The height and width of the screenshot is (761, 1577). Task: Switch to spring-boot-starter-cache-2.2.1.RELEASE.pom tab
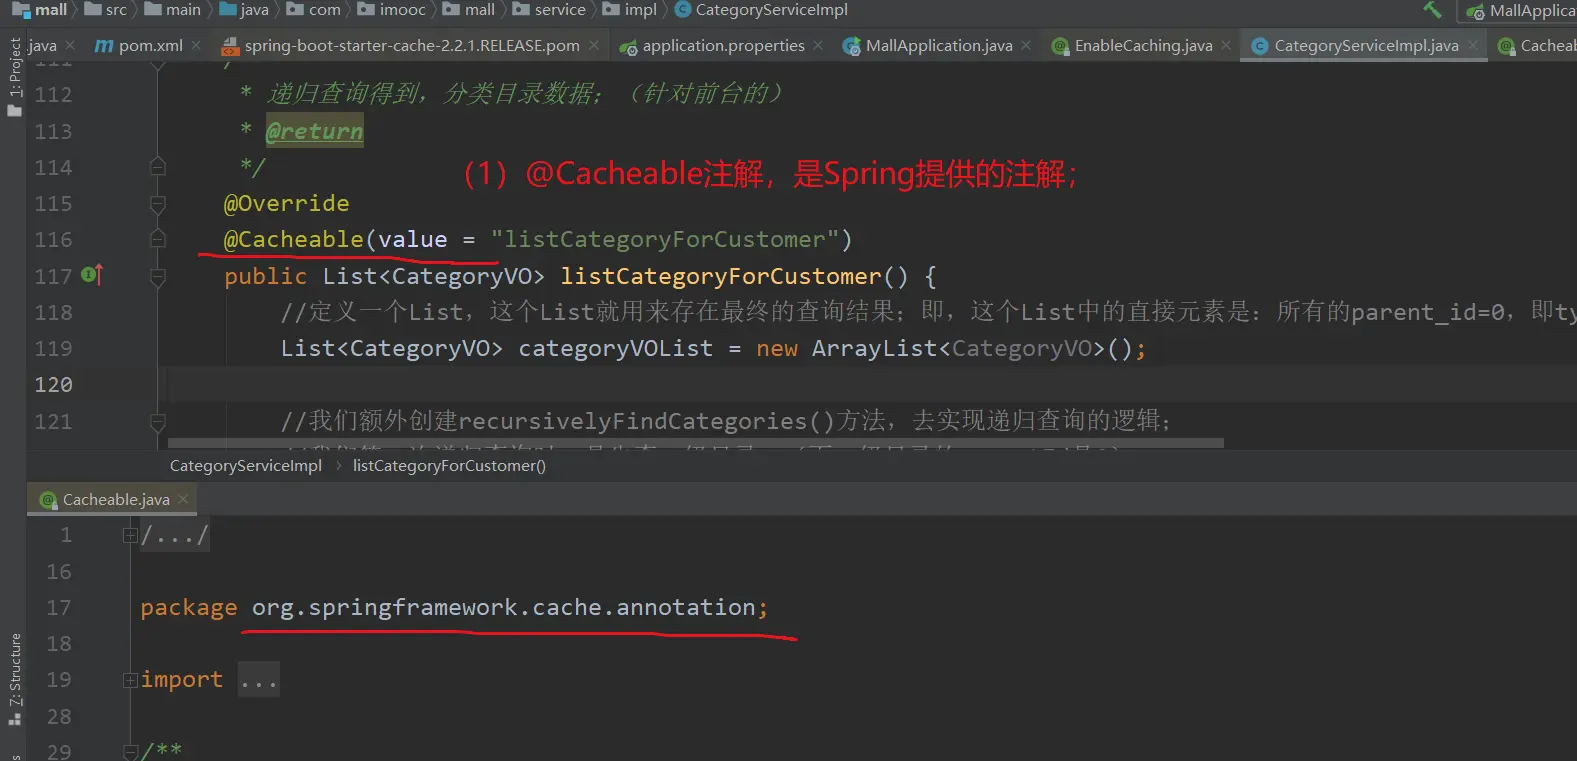tap(412, 46)
